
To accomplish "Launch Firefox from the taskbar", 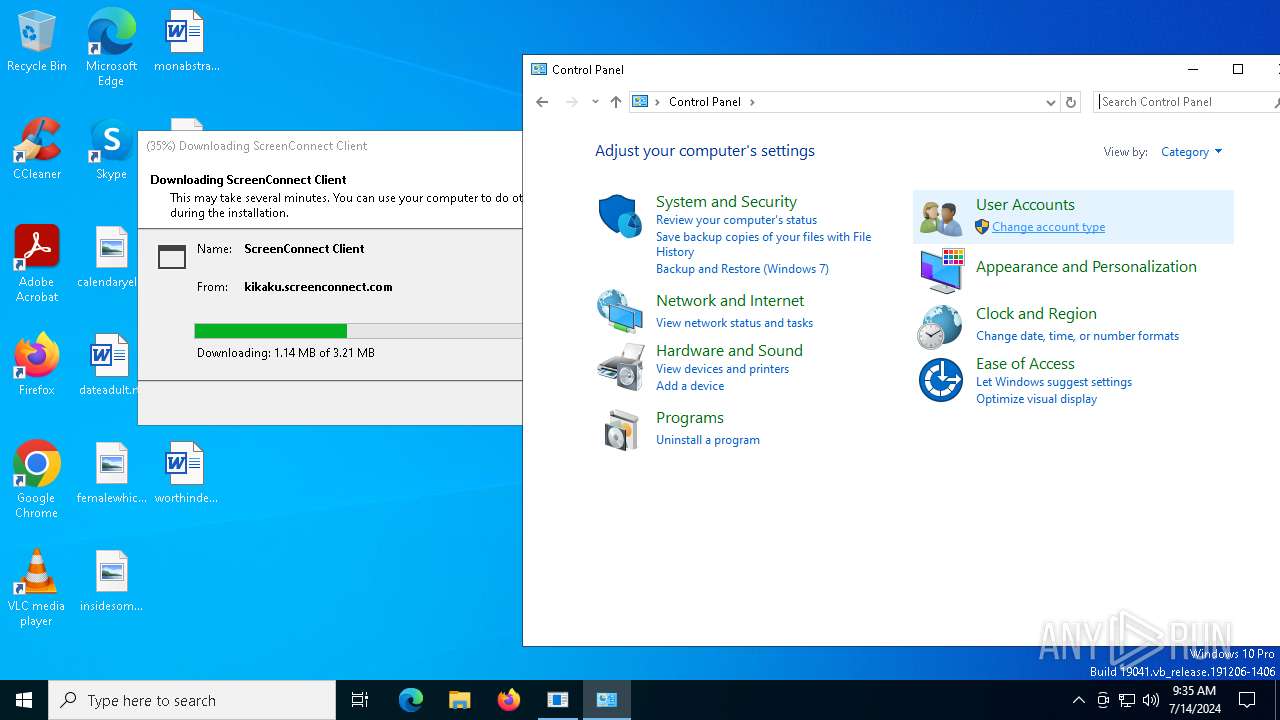I will 509,700.
